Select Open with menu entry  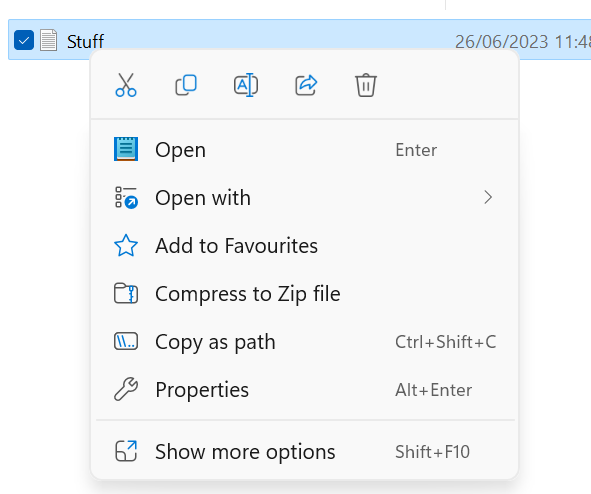click(x=305, y=197)
